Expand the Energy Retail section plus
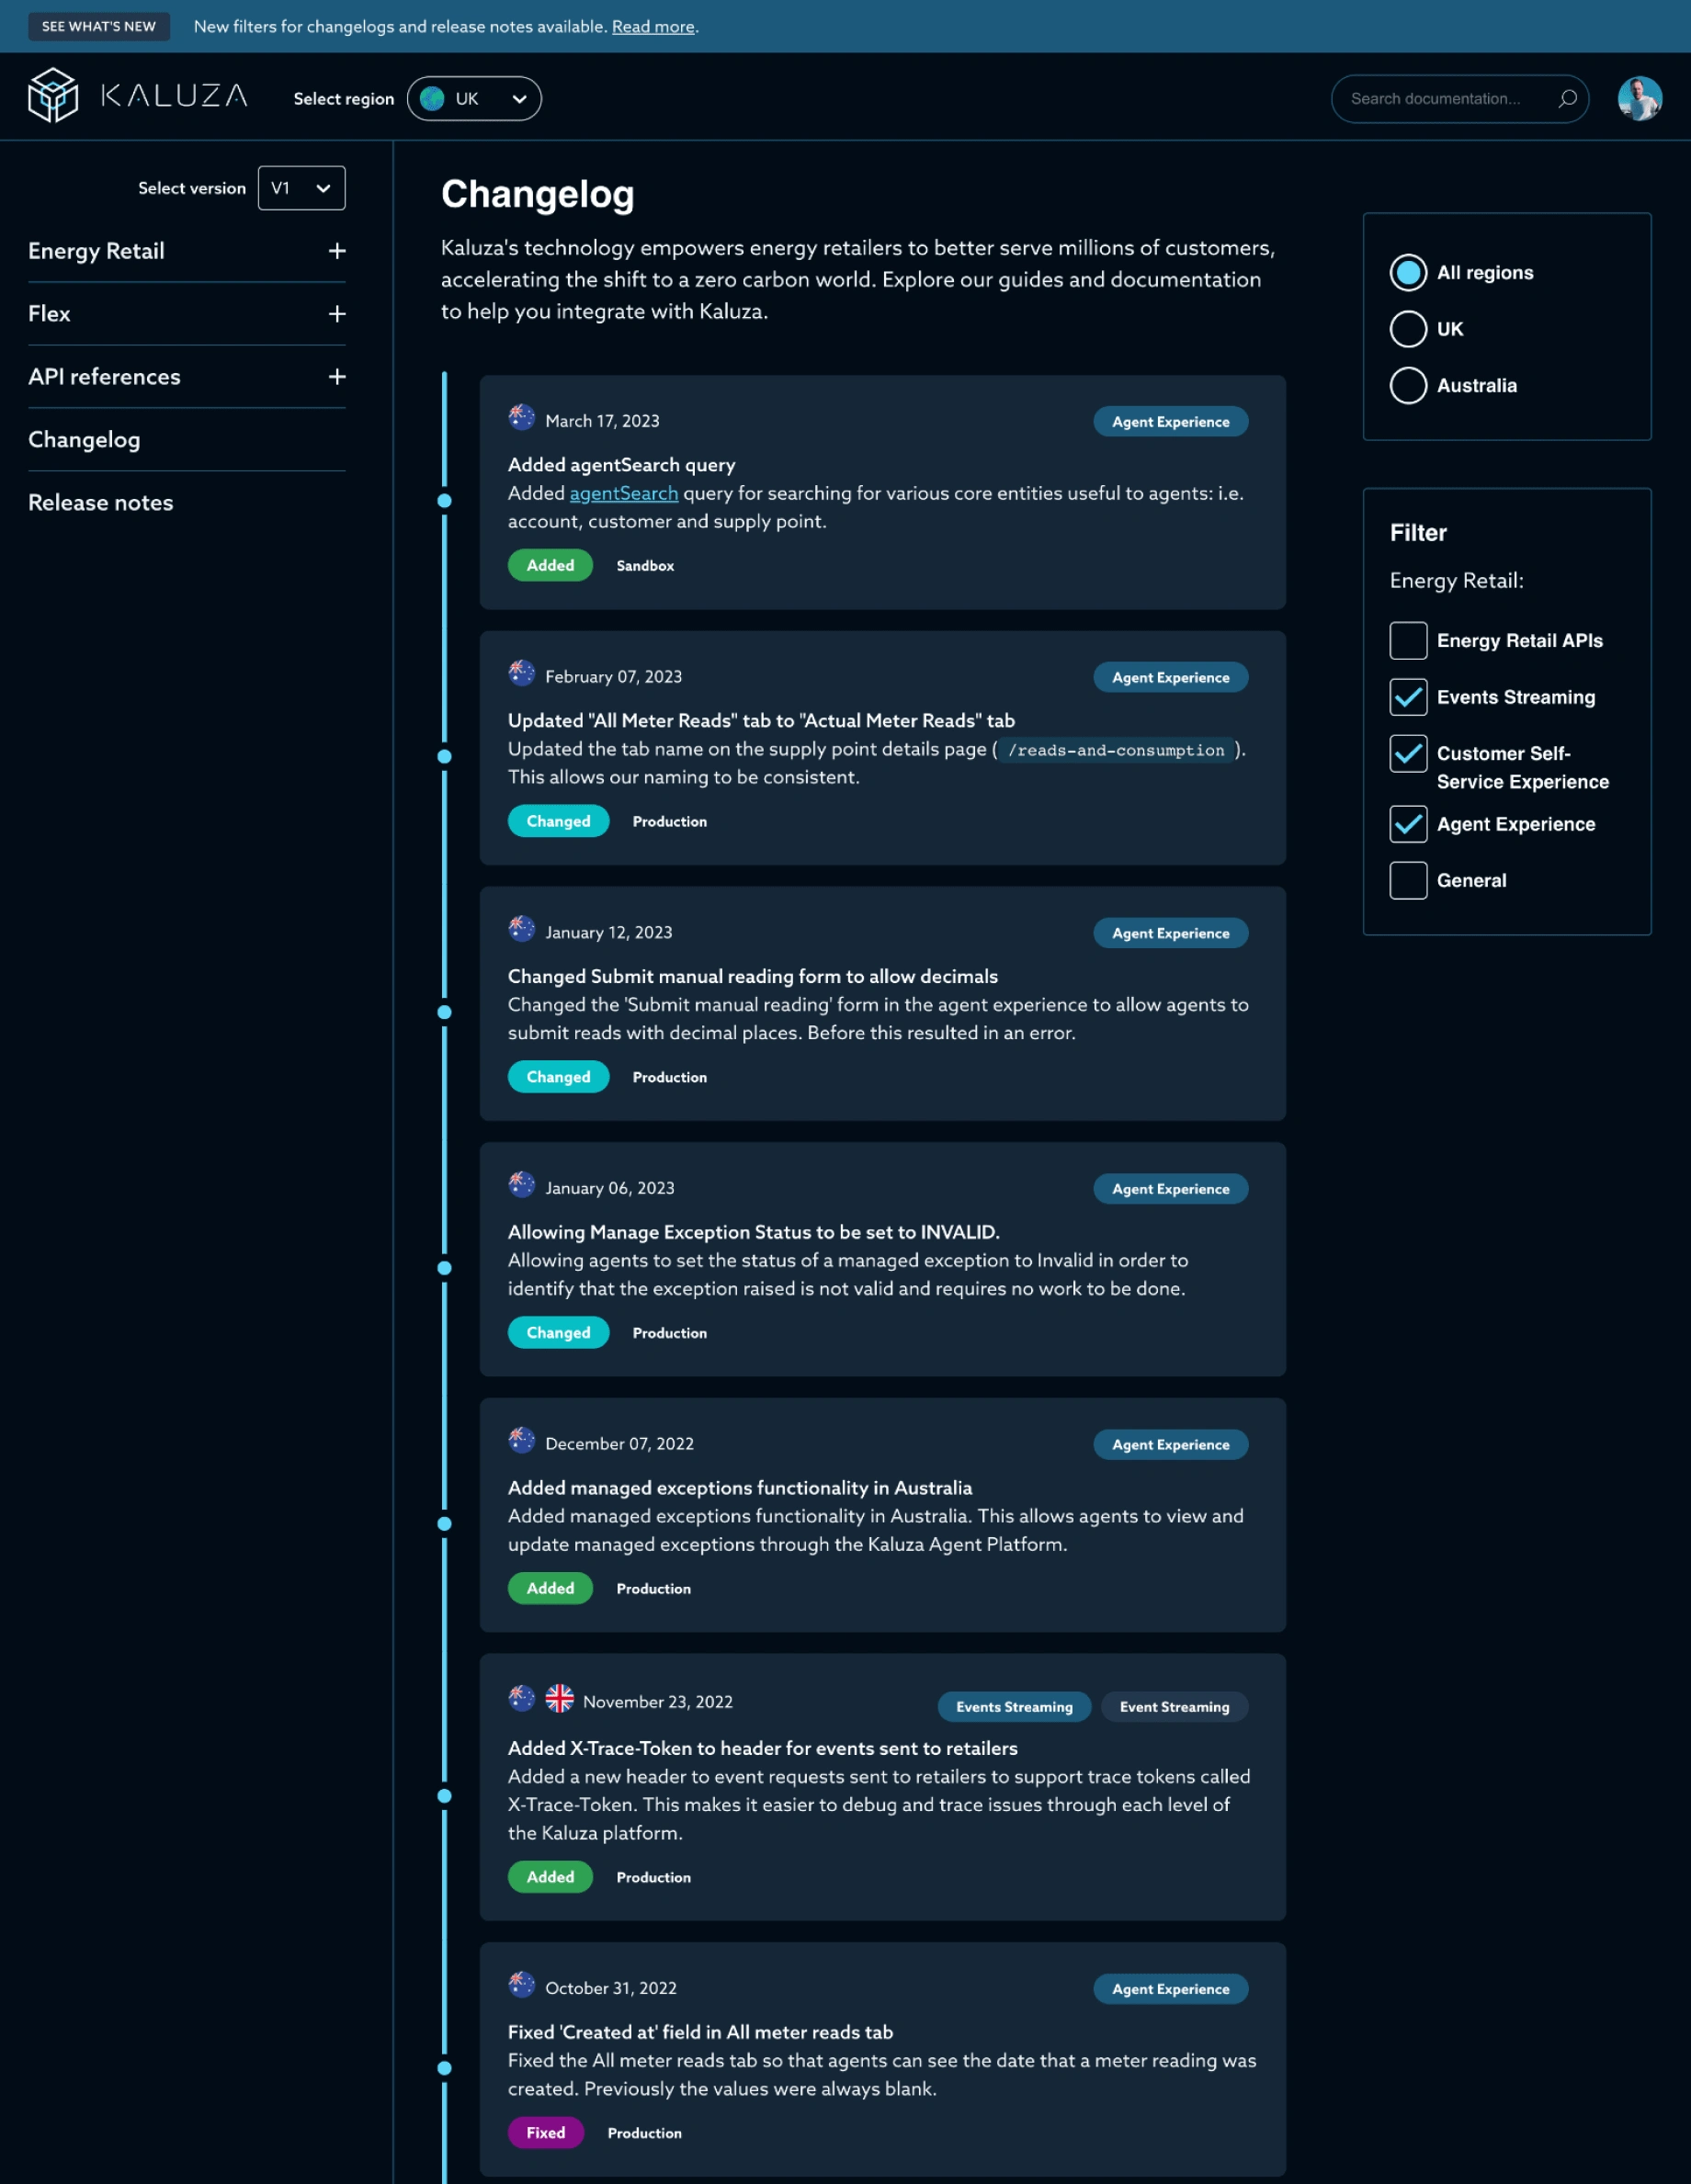1691x2184 pixels. [337, 251]
